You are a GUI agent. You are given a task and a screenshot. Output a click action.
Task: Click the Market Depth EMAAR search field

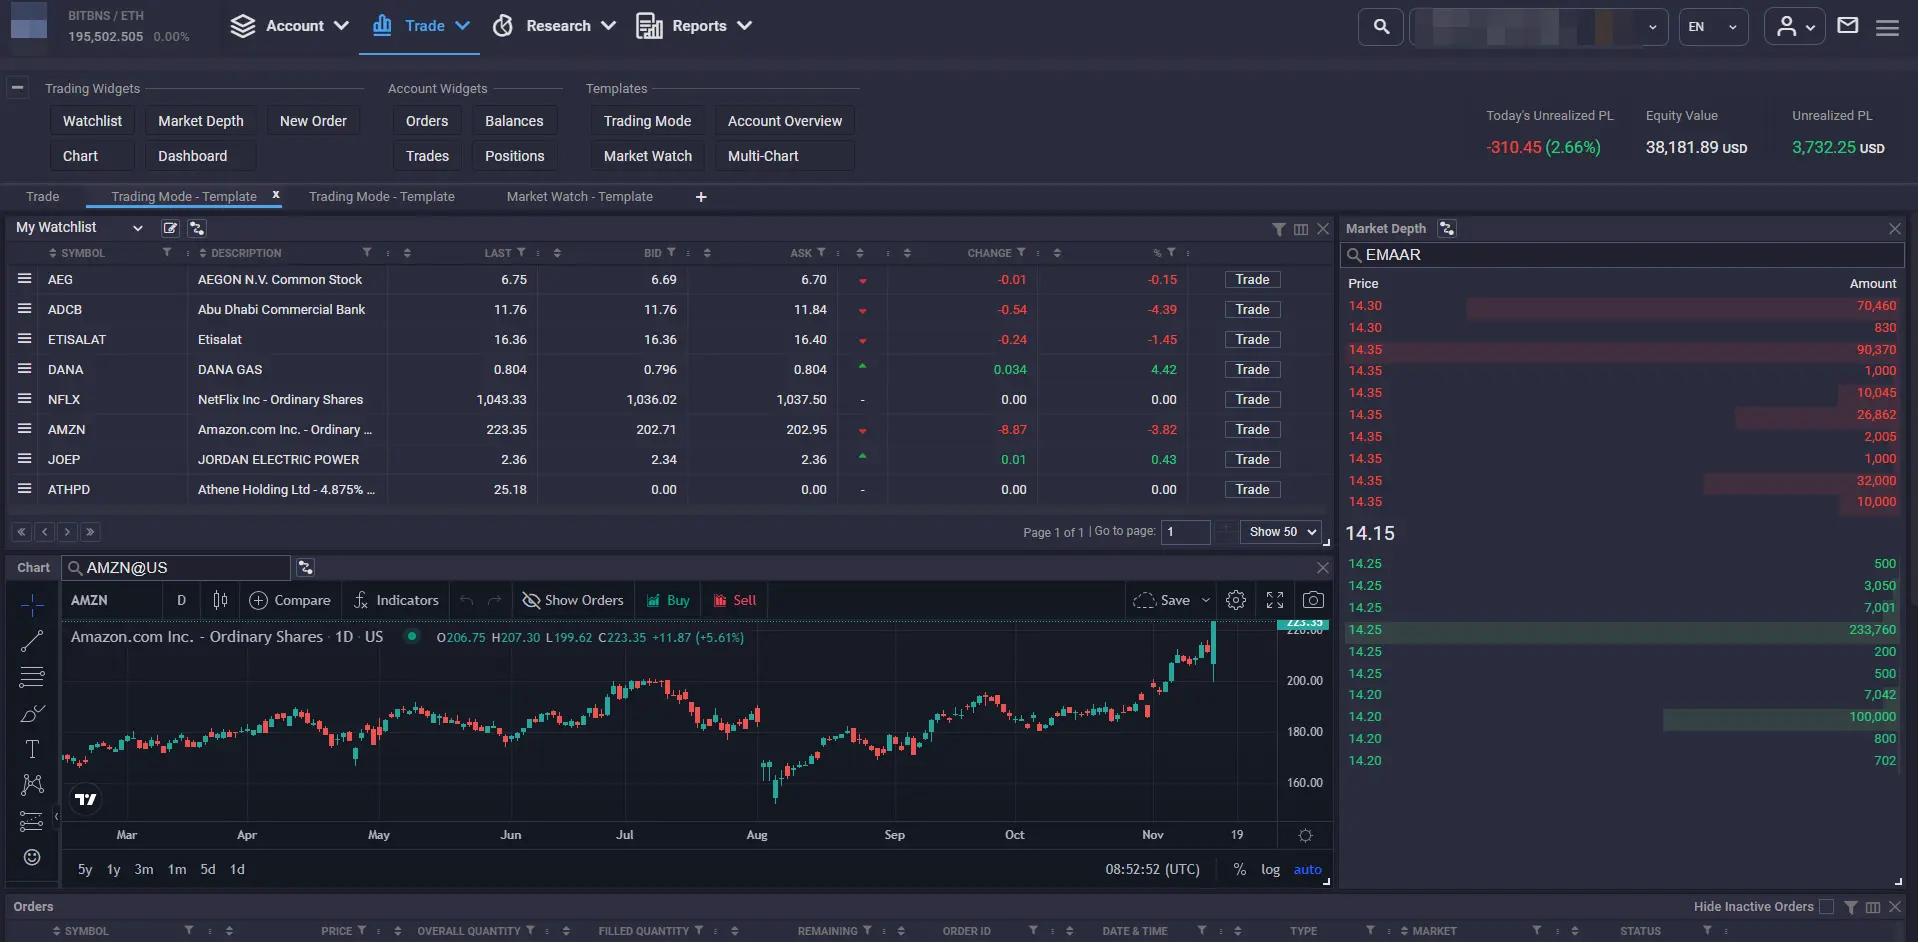tap(1621, 255)
